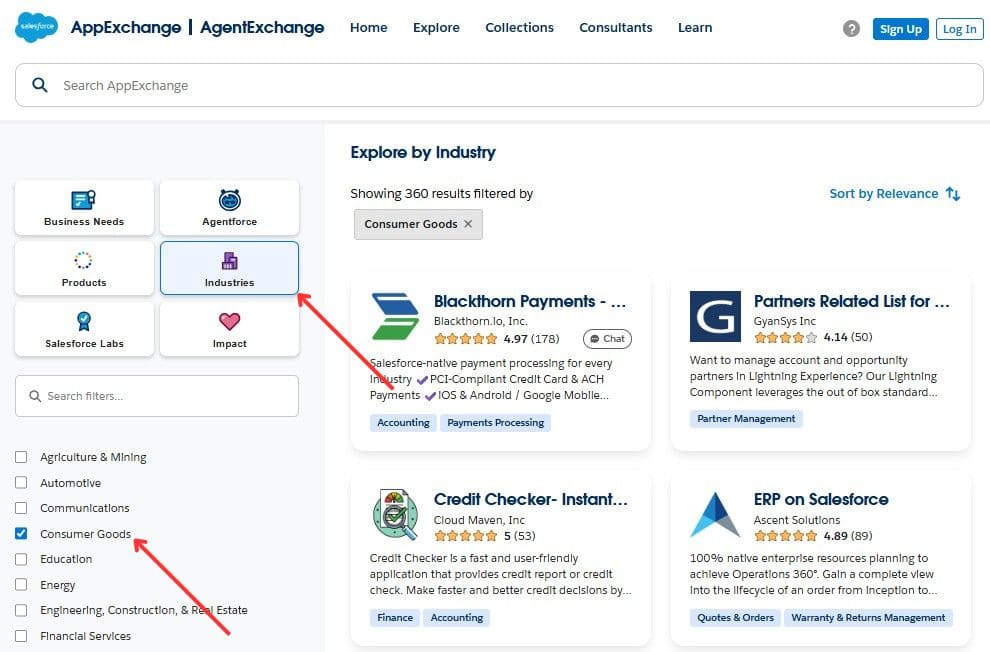The image size is (990, 652).
Task: Click the Log In button
Action: click(x=959, y=29)
